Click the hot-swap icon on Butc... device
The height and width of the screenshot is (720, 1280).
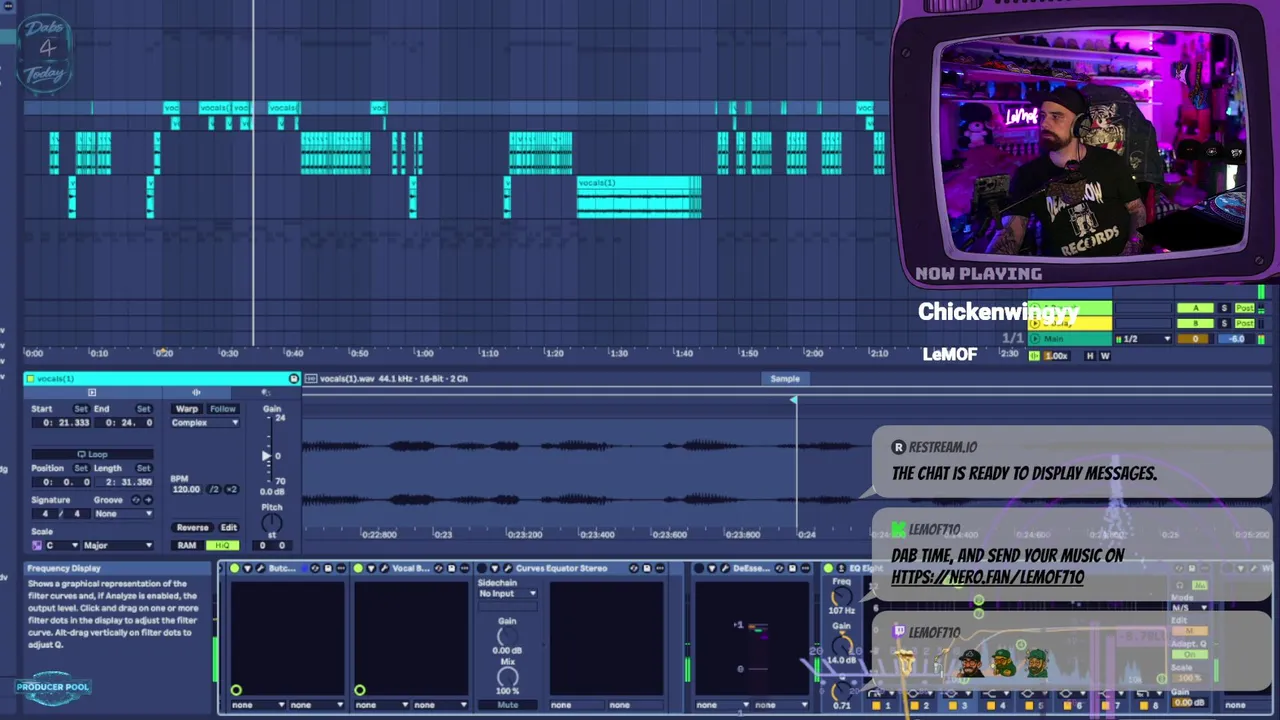315,568
